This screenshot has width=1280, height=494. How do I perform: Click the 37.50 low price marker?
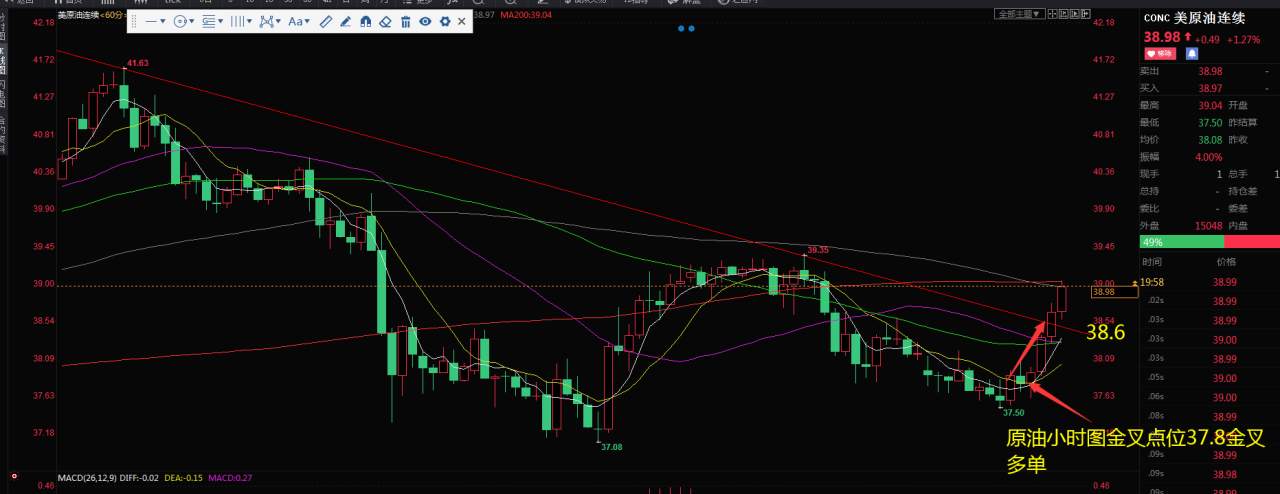pyautogui.click(x=1013, y=412)
